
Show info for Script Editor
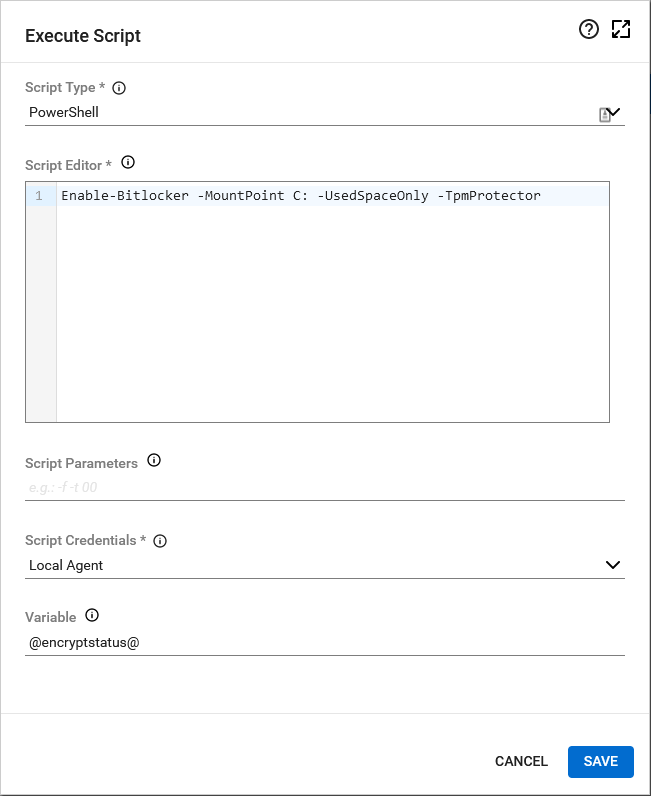click(x=127, y=163)
